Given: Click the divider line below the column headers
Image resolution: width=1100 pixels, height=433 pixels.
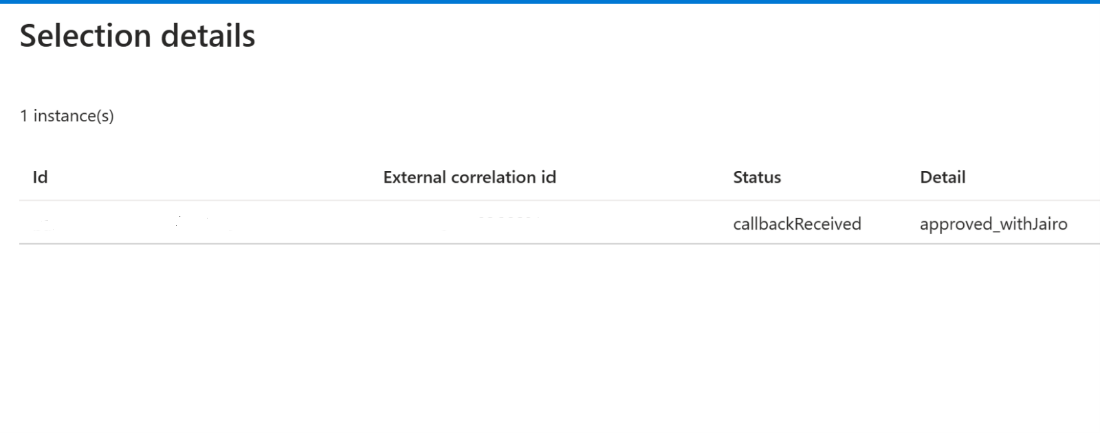Looking at the screenshot, I should pyautogui.click(x=550, y=200).
